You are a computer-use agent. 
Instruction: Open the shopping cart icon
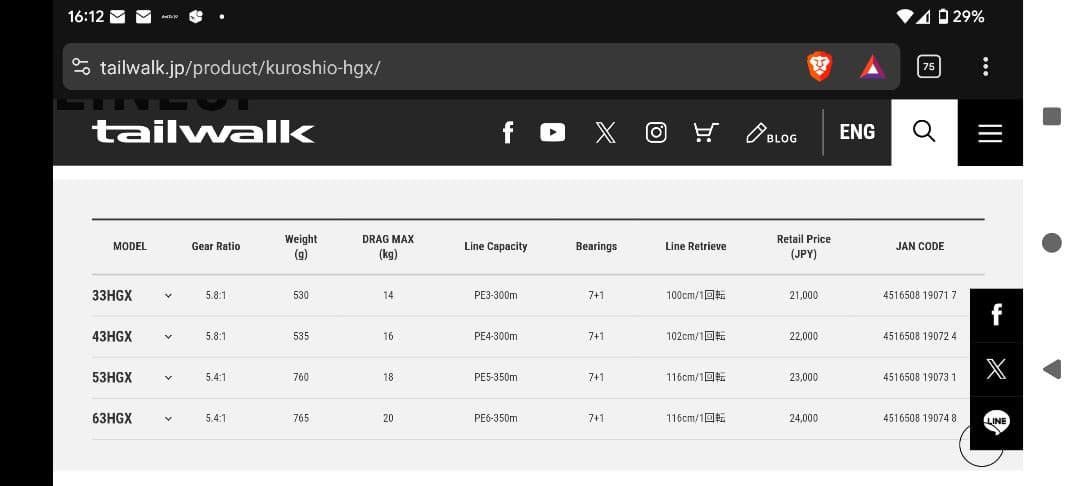(x=706, y=132)
